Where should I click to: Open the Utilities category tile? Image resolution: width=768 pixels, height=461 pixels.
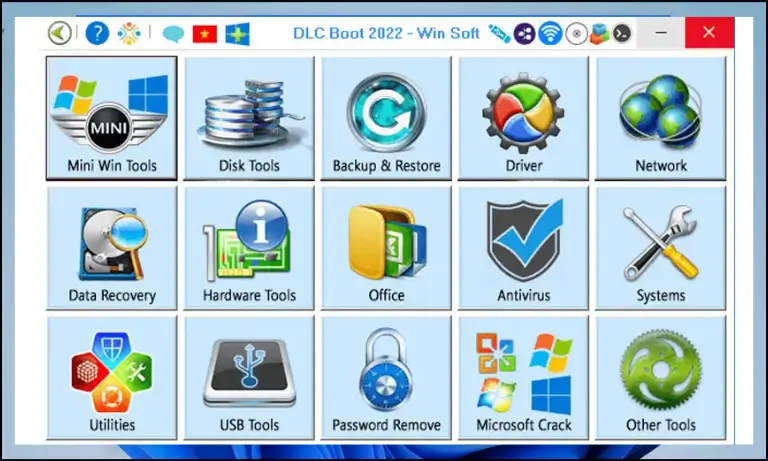112,378
